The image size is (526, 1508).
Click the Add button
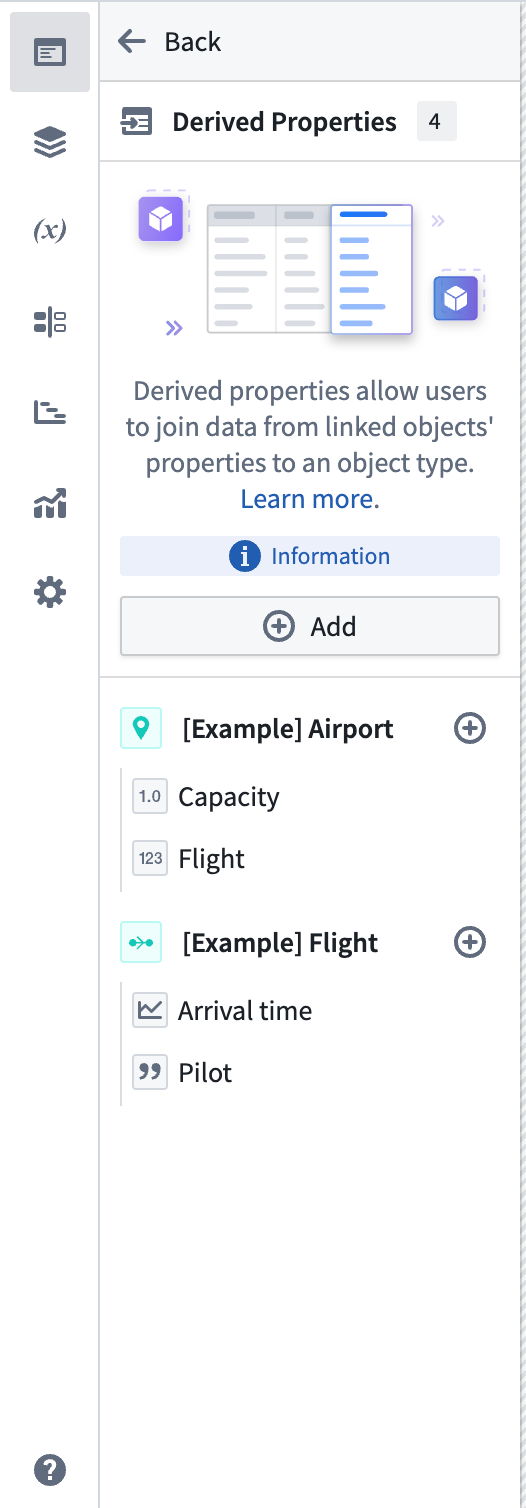(310, 626)
